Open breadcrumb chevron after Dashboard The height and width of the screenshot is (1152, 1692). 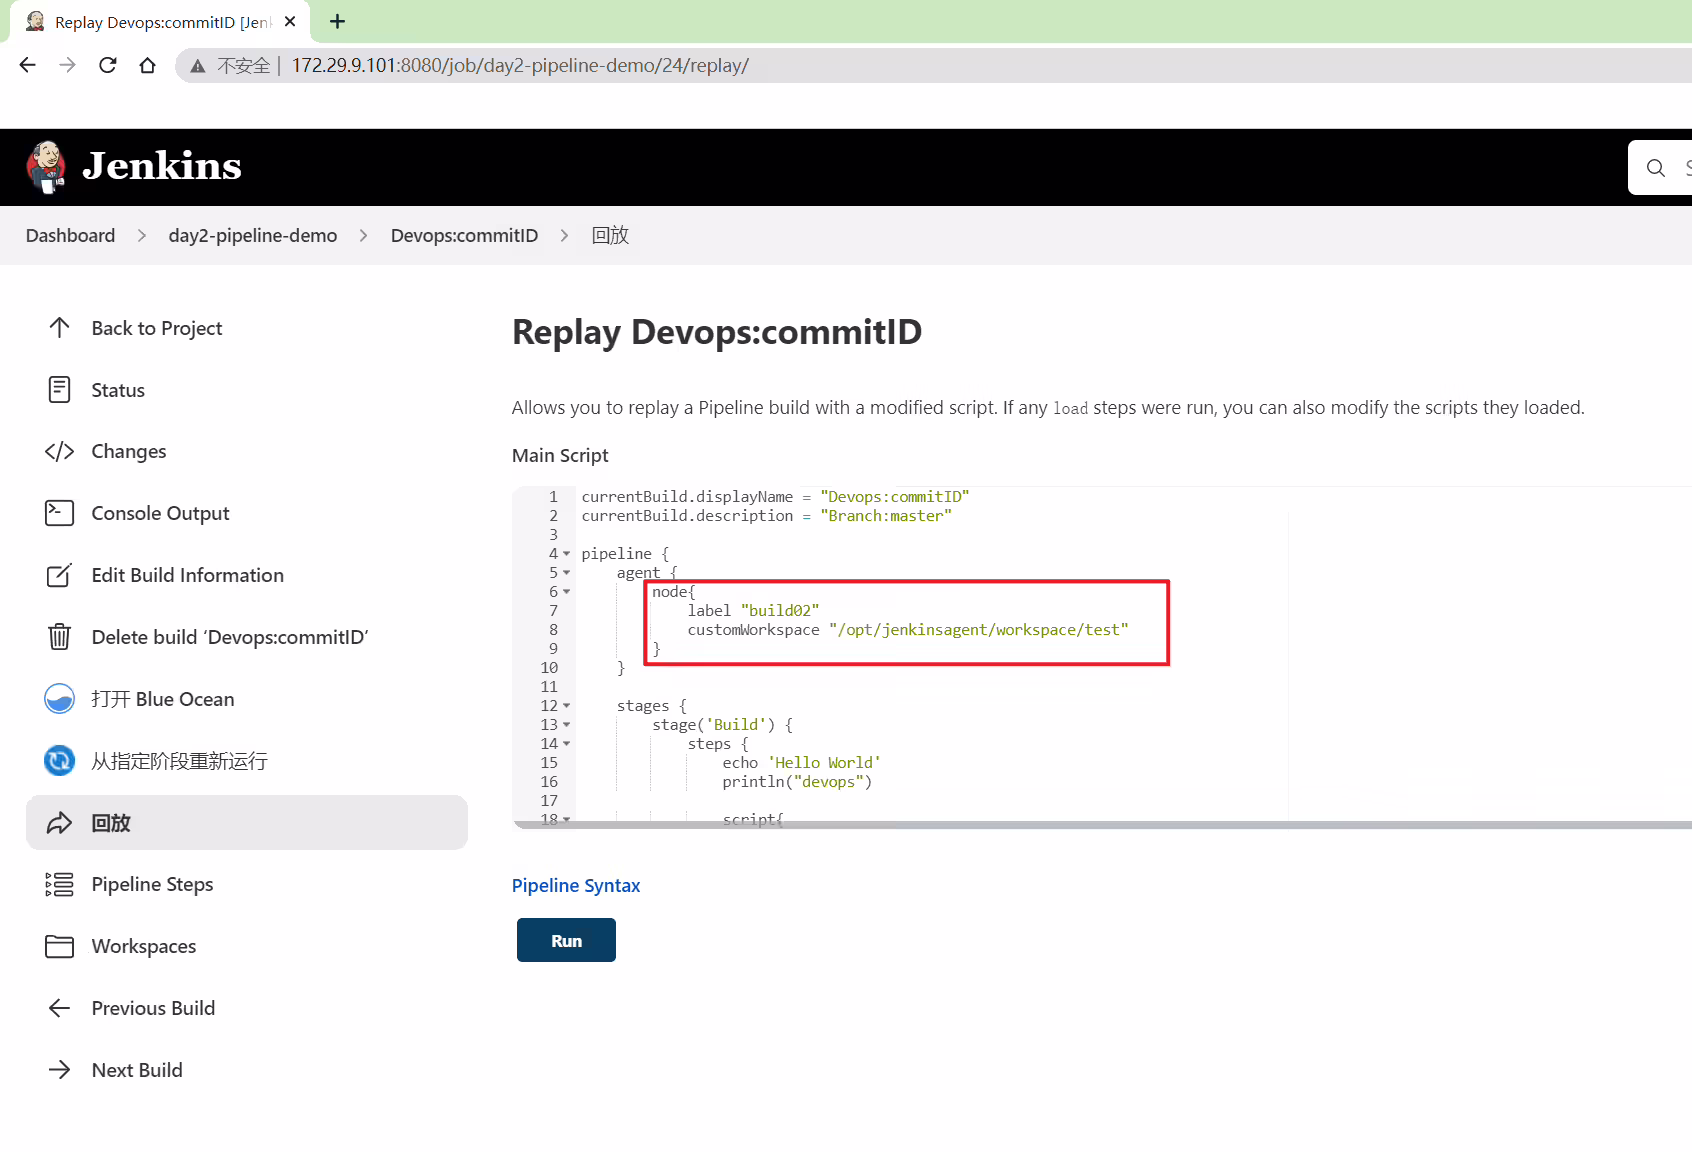pos(142,236)
